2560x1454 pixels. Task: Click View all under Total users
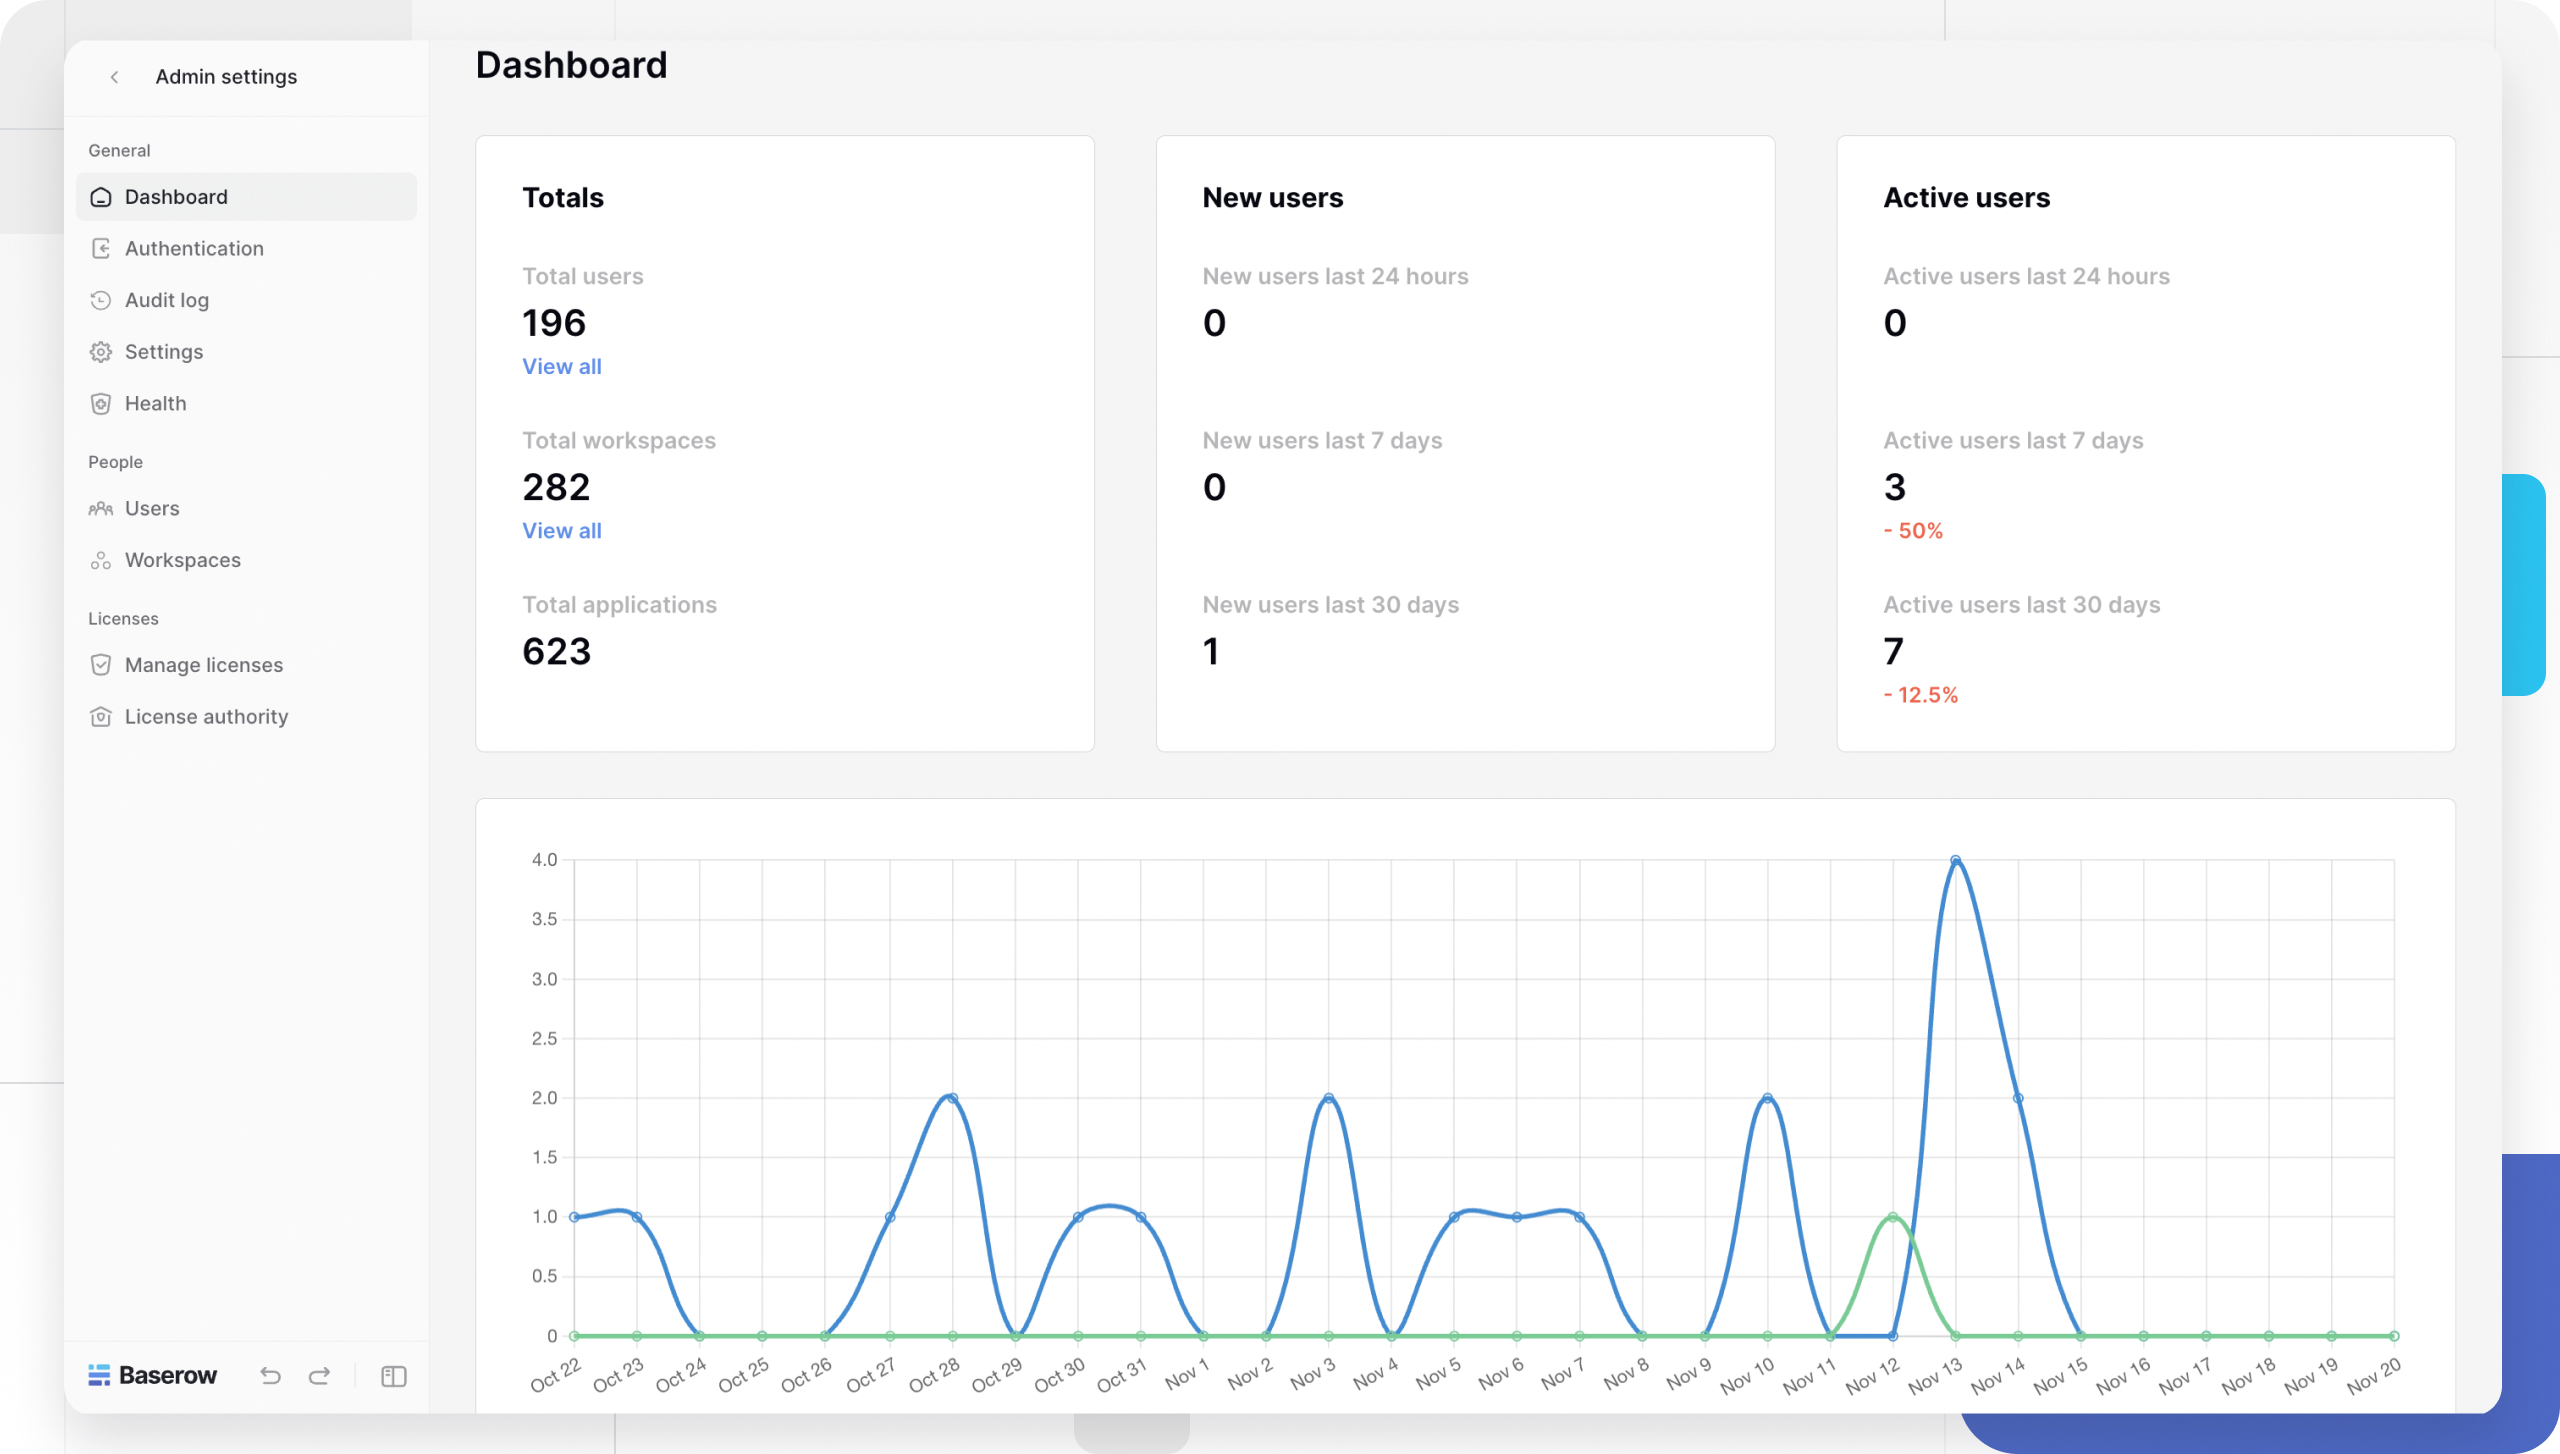coord(561,366)
